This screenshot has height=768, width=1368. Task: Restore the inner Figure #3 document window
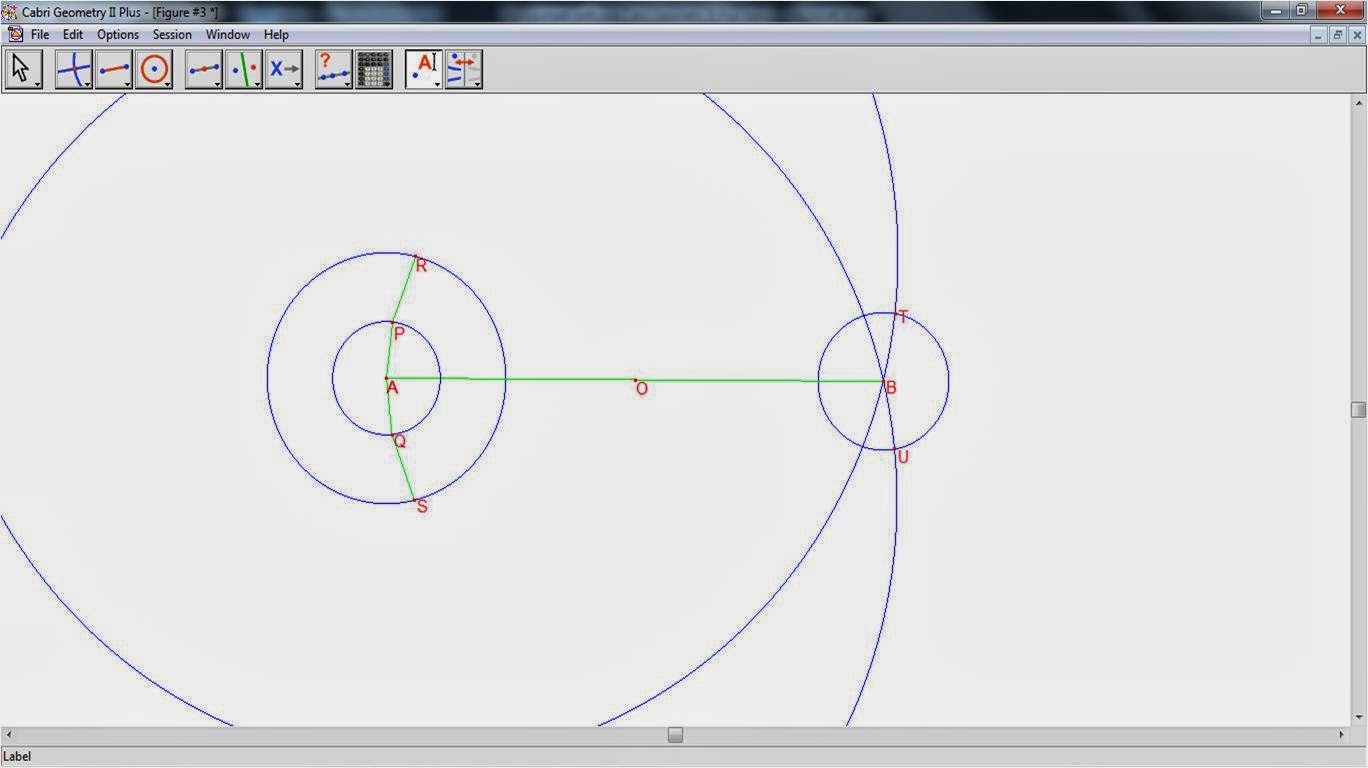coord(1337,34)
